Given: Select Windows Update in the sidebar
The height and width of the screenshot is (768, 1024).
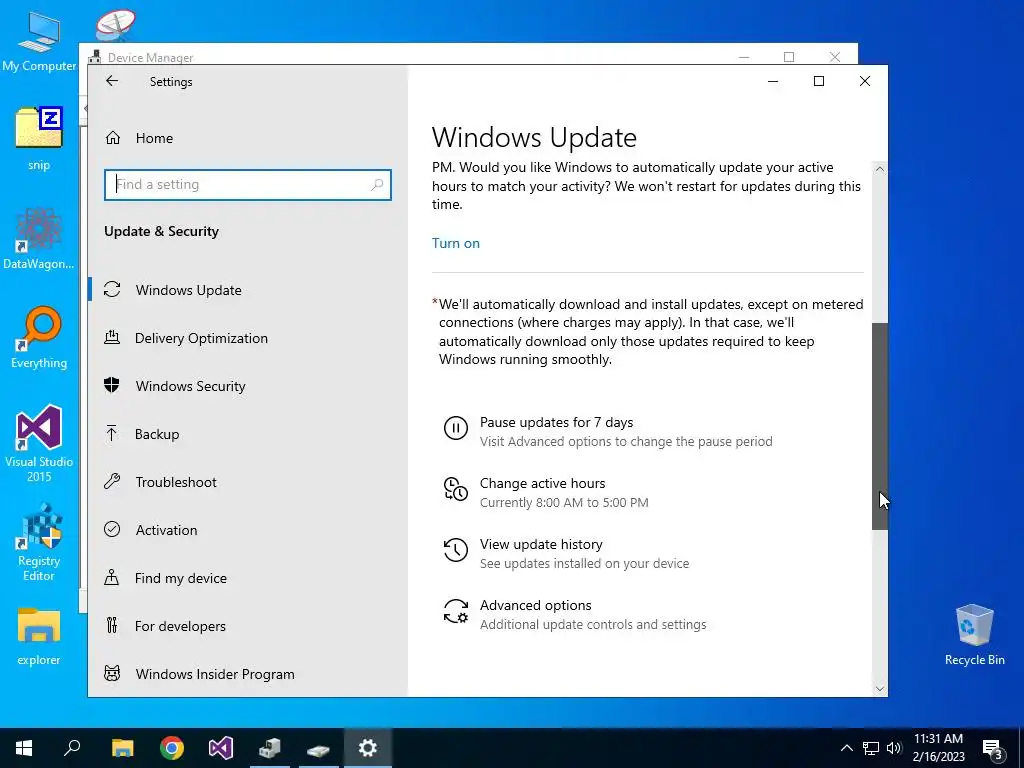Looking at the screenshot, I should click(248, 290).
